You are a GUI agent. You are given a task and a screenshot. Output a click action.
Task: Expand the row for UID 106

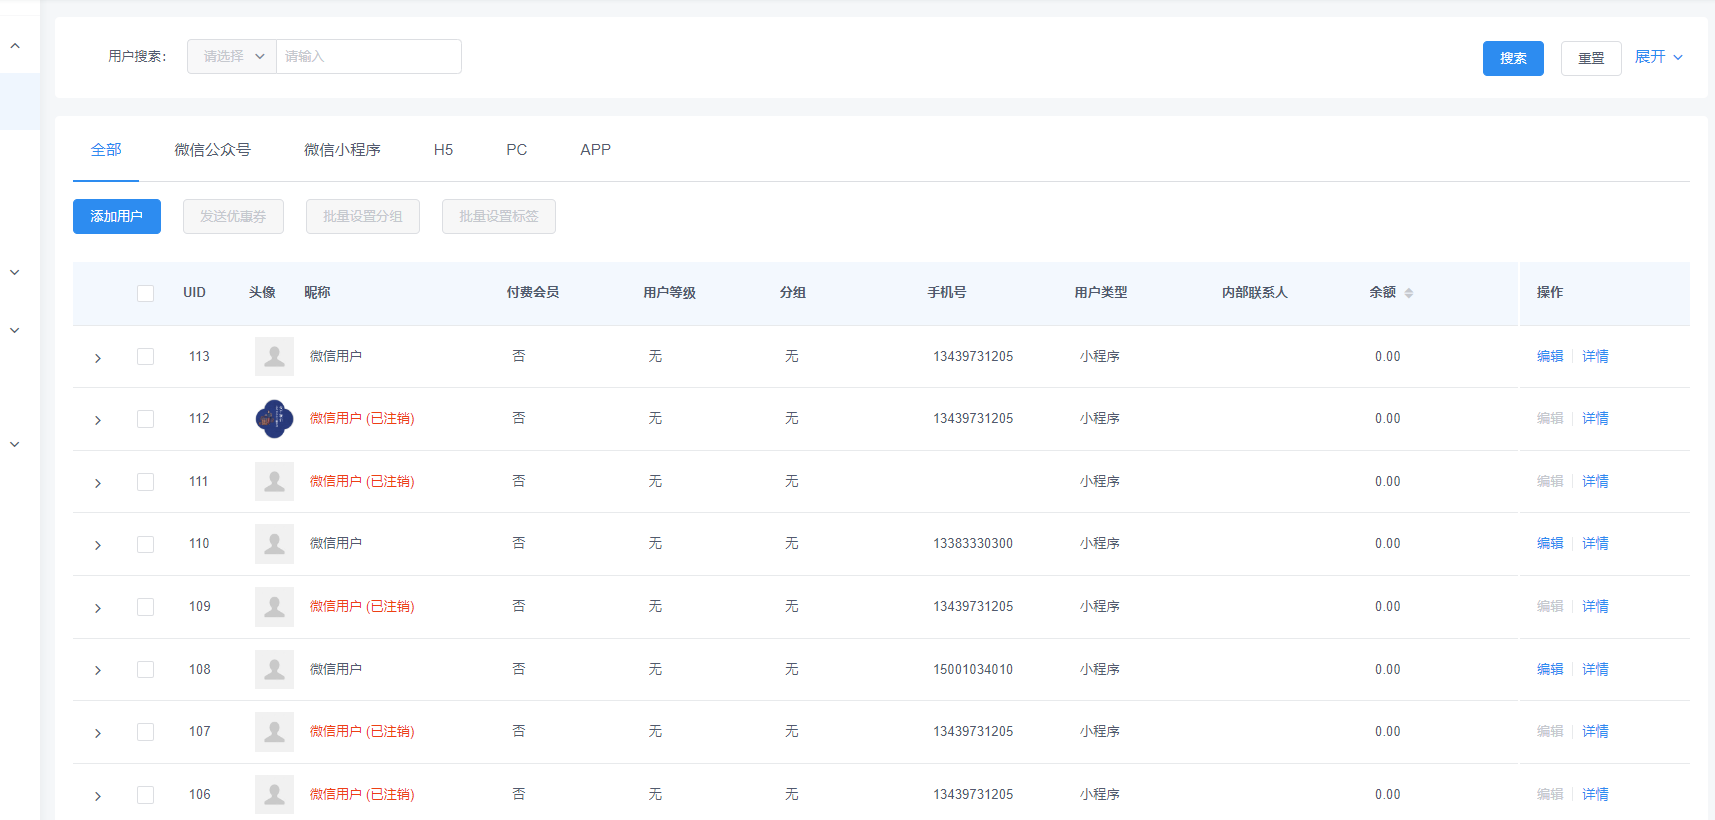coord(98,796)
